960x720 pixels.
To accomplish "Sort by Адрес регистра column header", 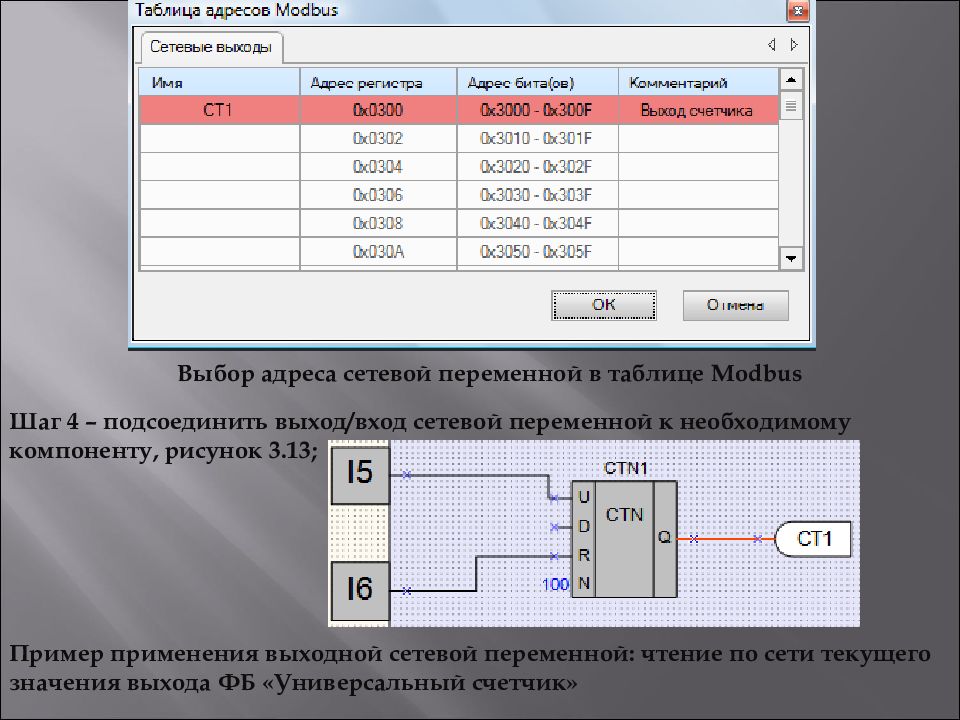I will coord(377,83).
